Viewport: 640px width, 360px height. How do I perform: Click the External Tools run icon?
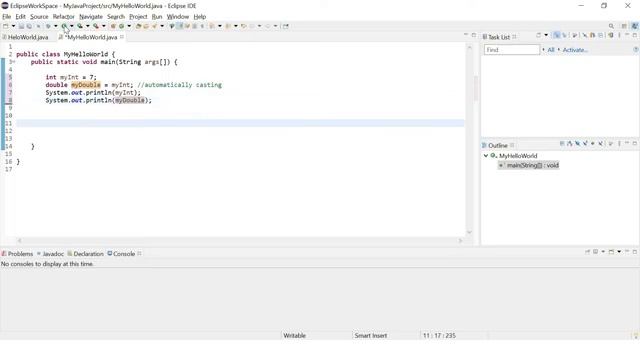click(96, 26)
